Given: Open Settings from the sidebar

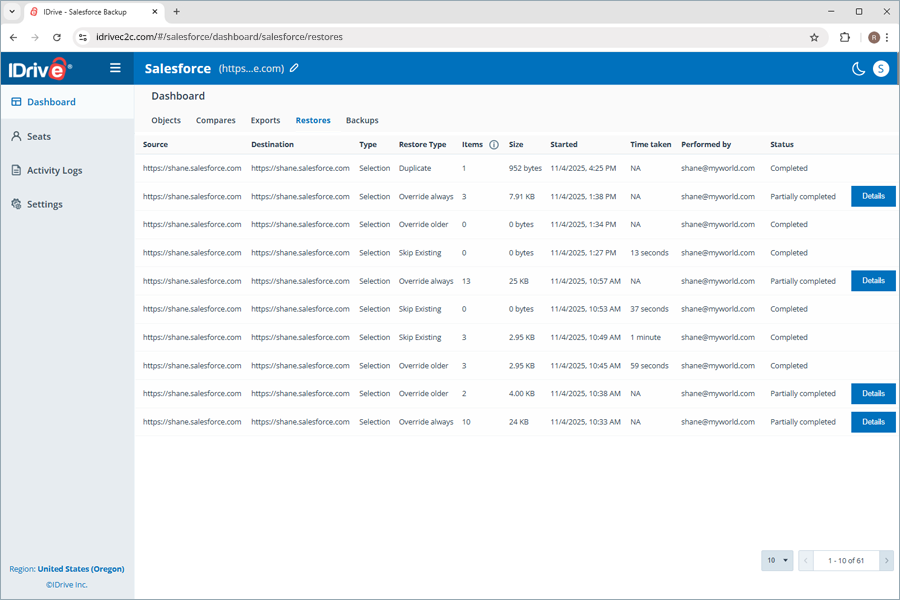Looking at the screenshot, I should 44,204.
